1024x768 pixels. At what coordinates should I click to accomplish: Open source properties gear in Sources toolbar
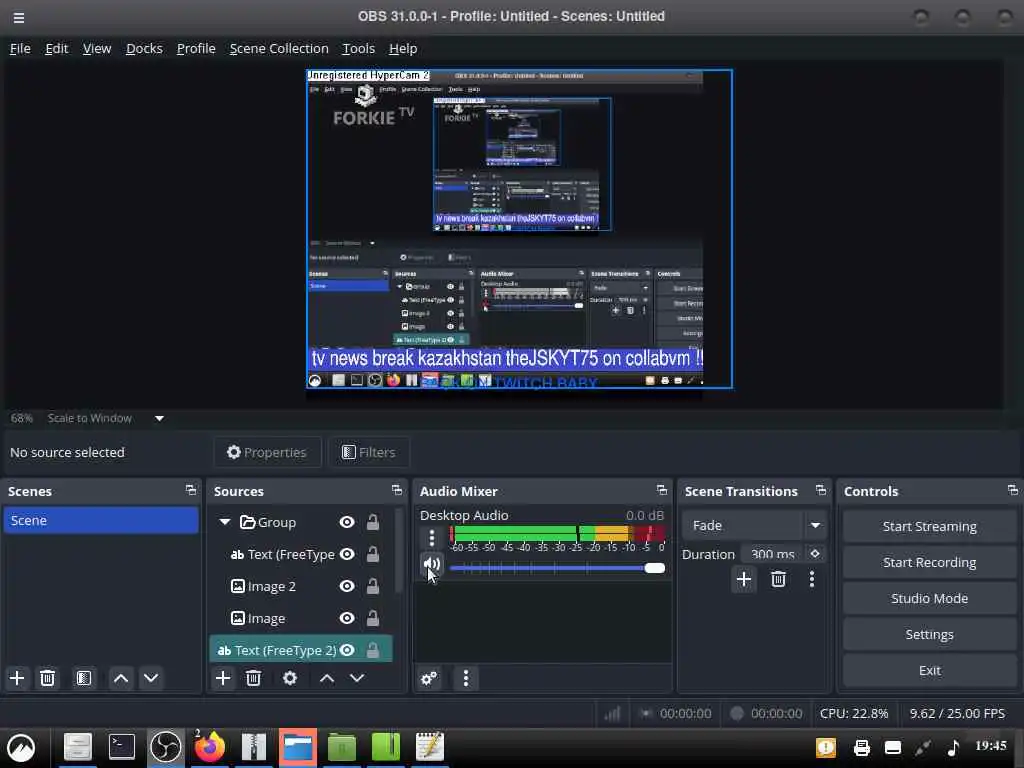tap(290, 678)
